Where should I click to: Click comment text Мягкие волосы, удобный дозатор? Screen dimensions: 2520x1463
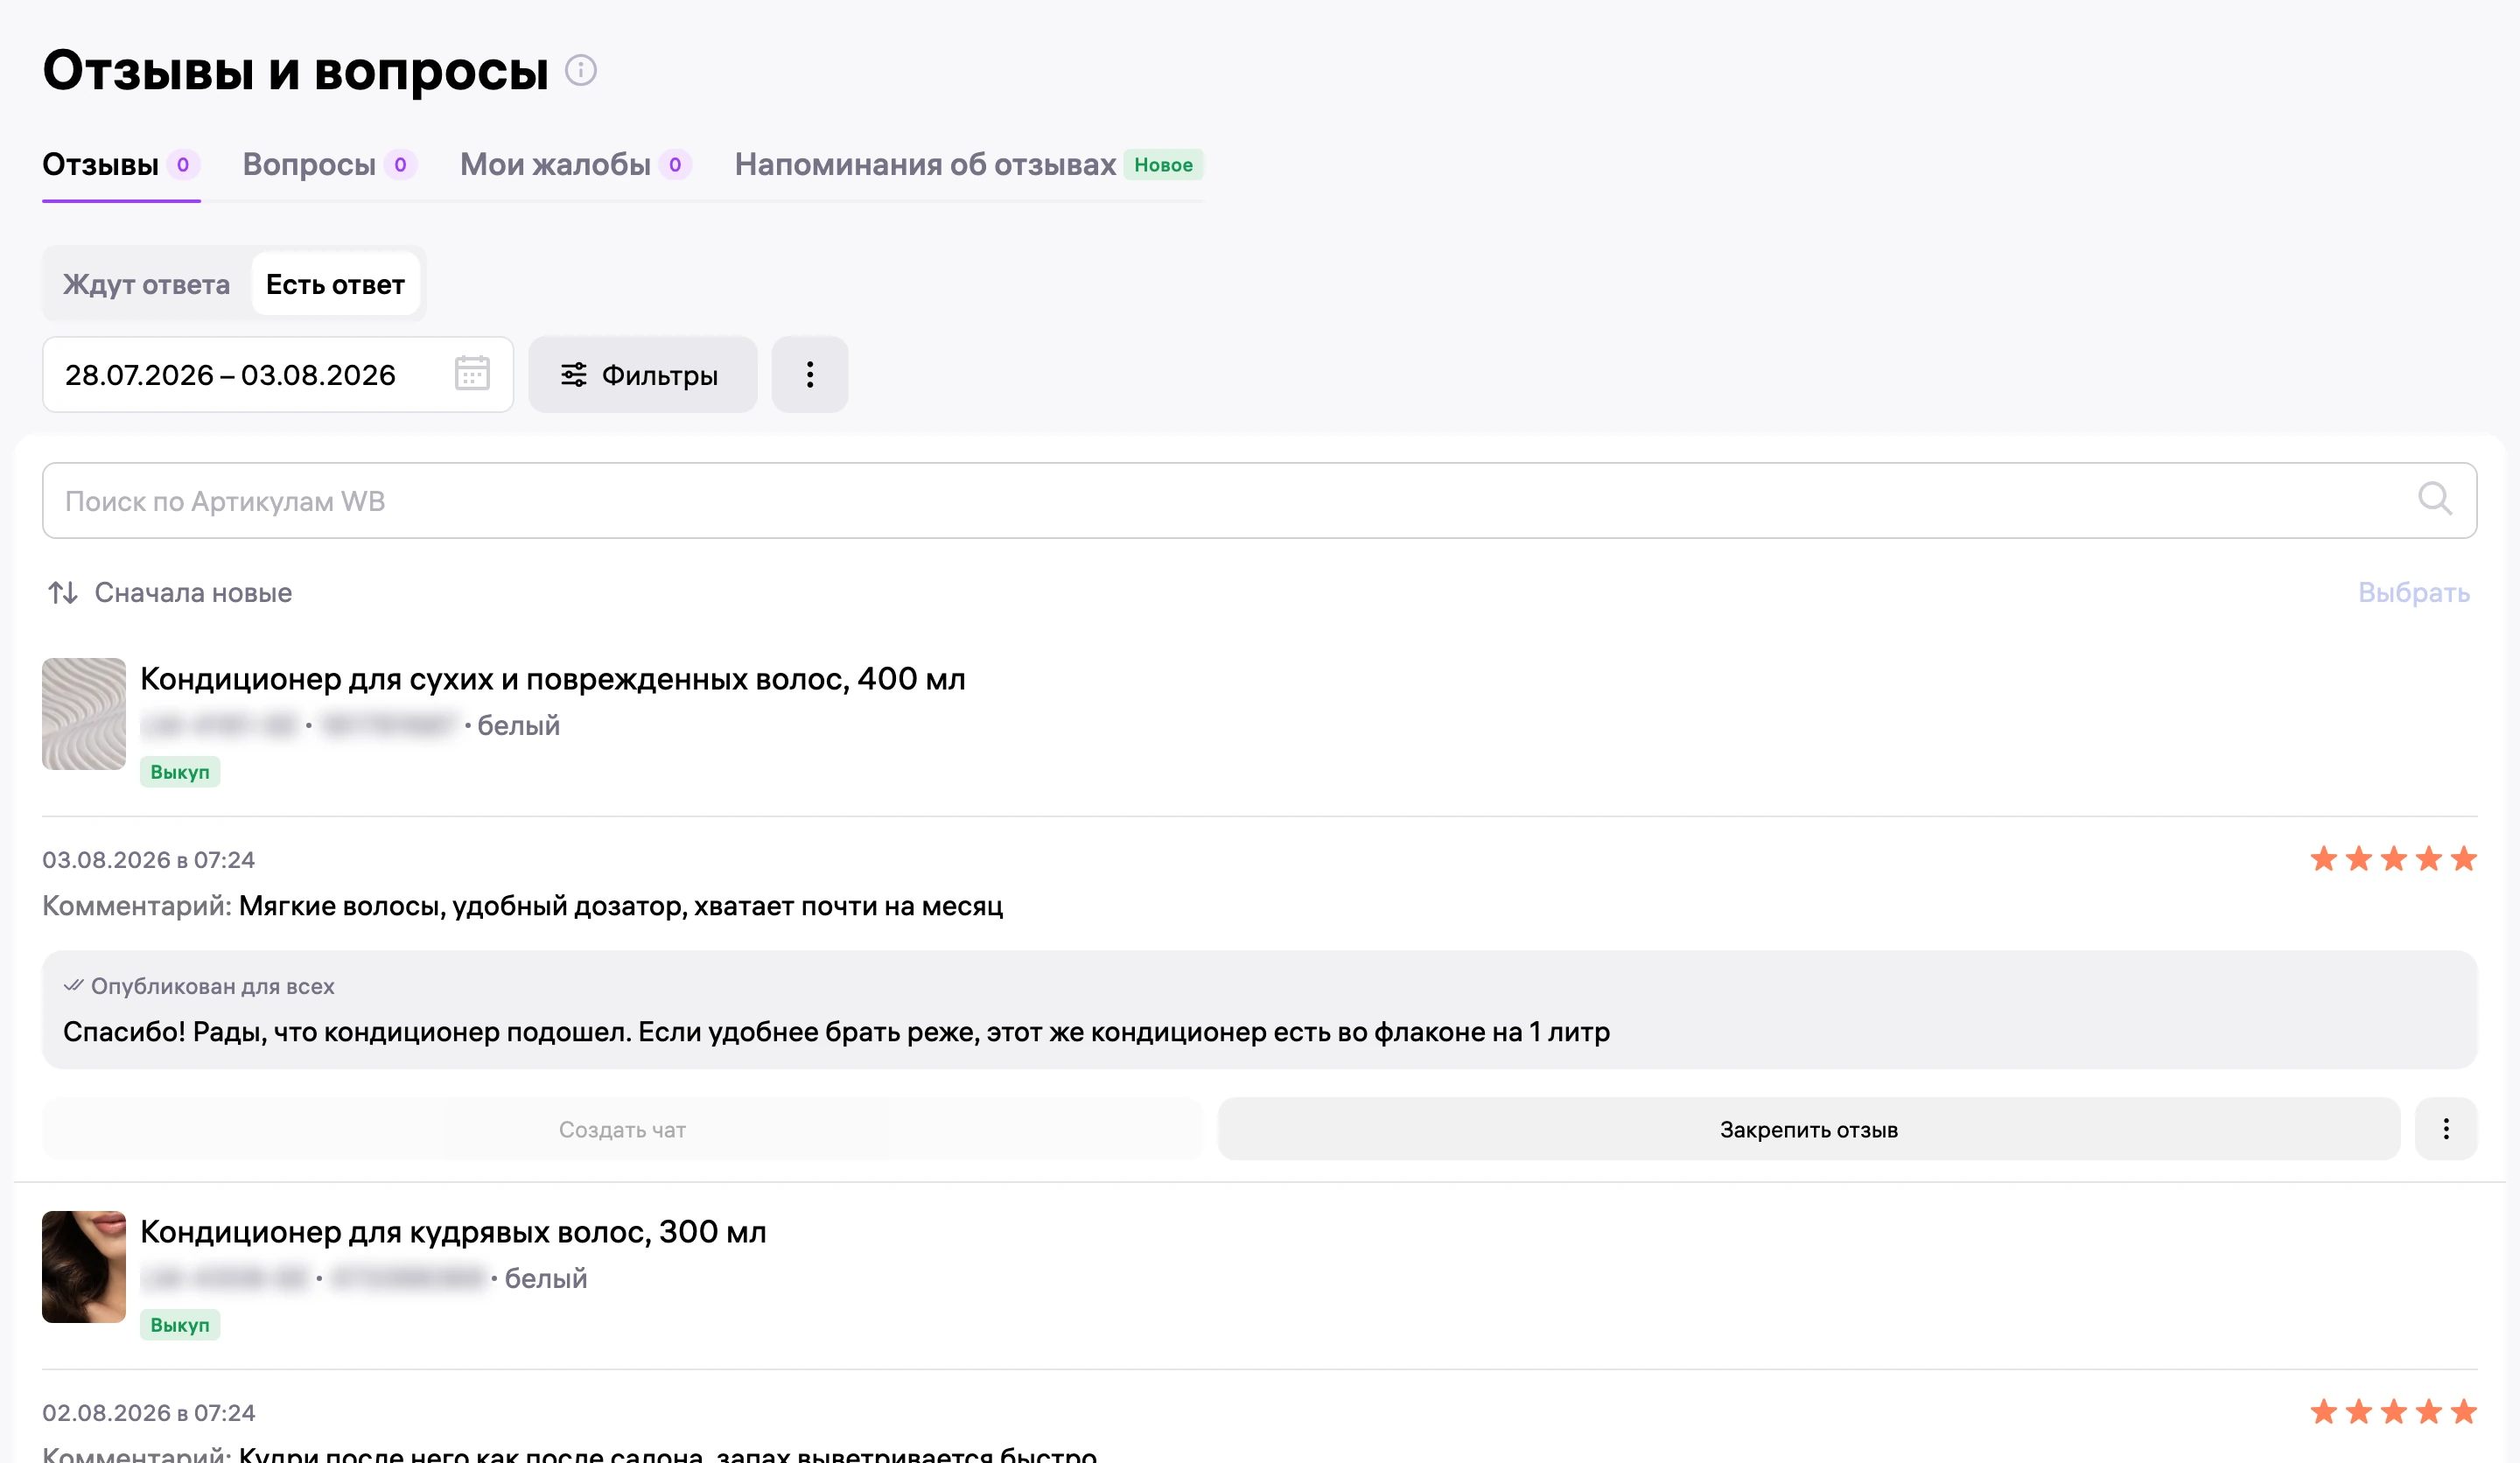621,906
